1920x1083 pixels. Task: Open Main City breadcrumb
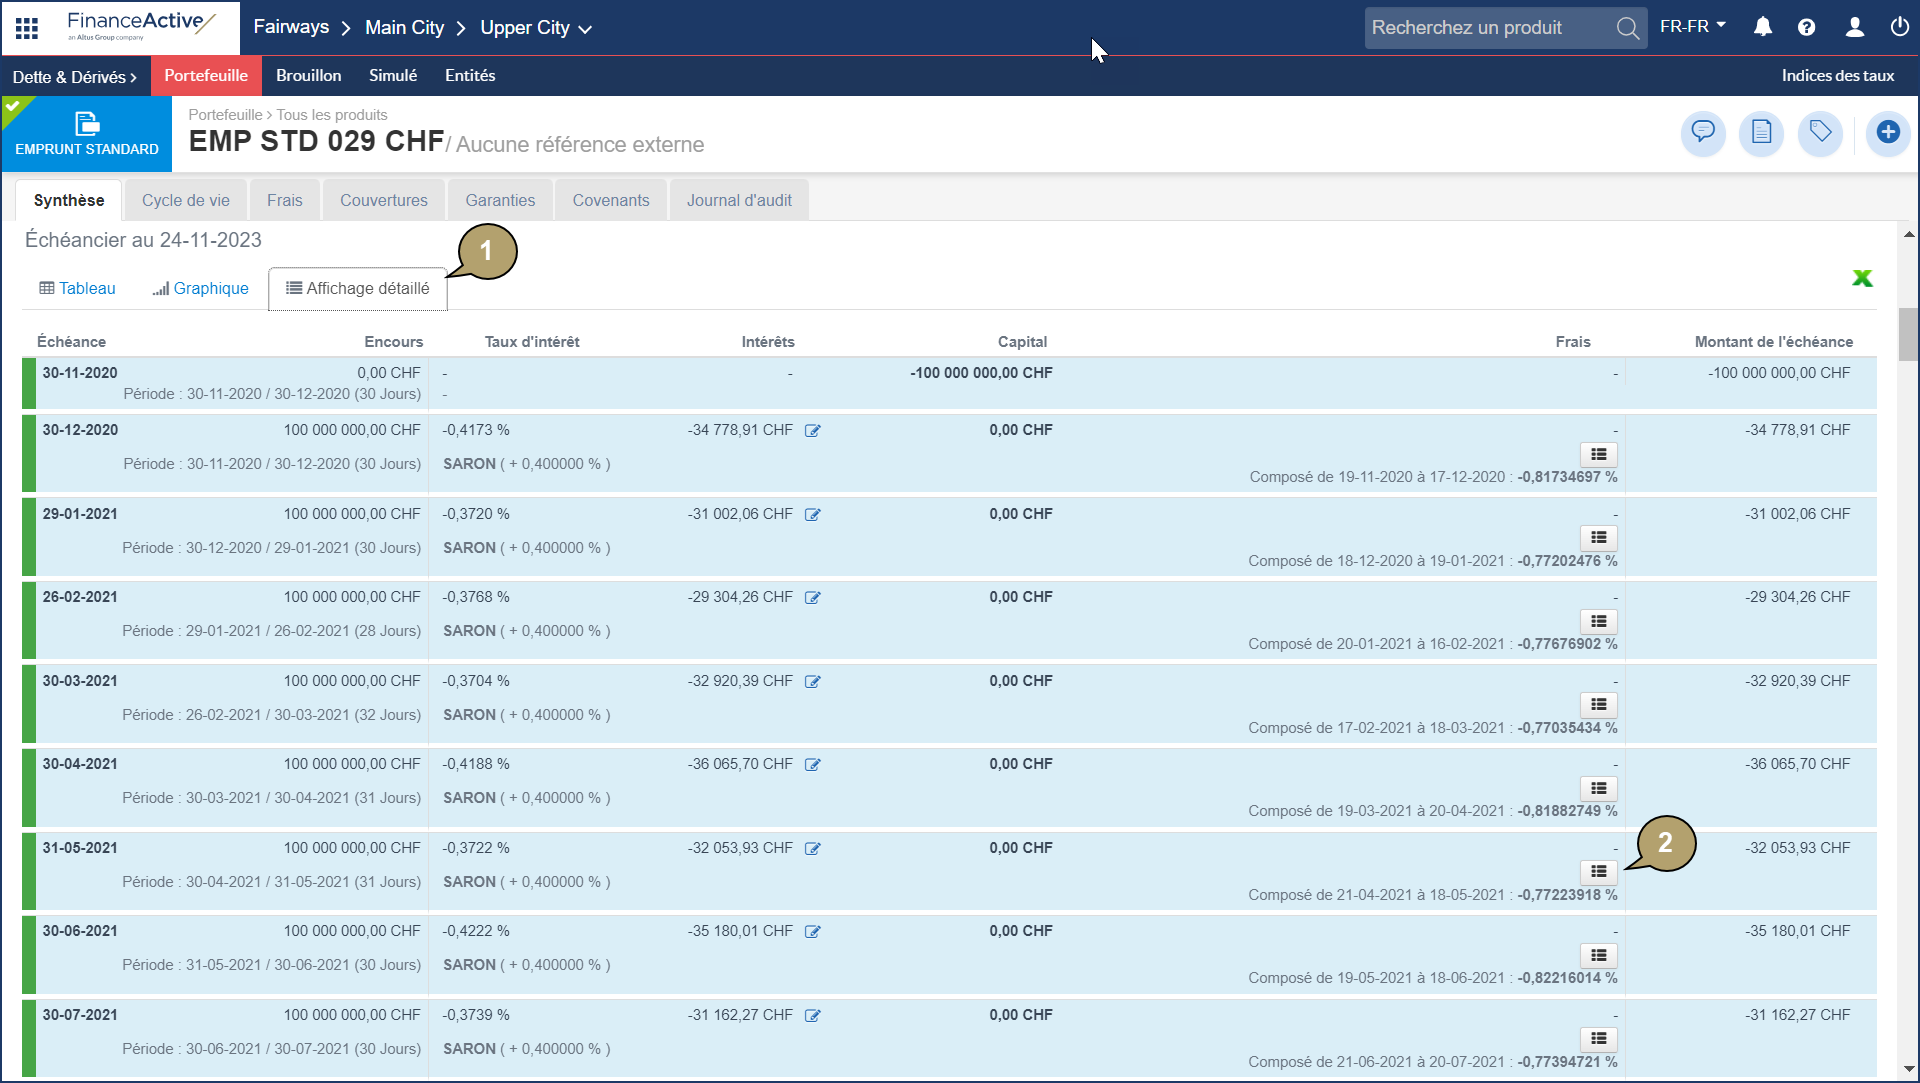[x=404, y=27]
